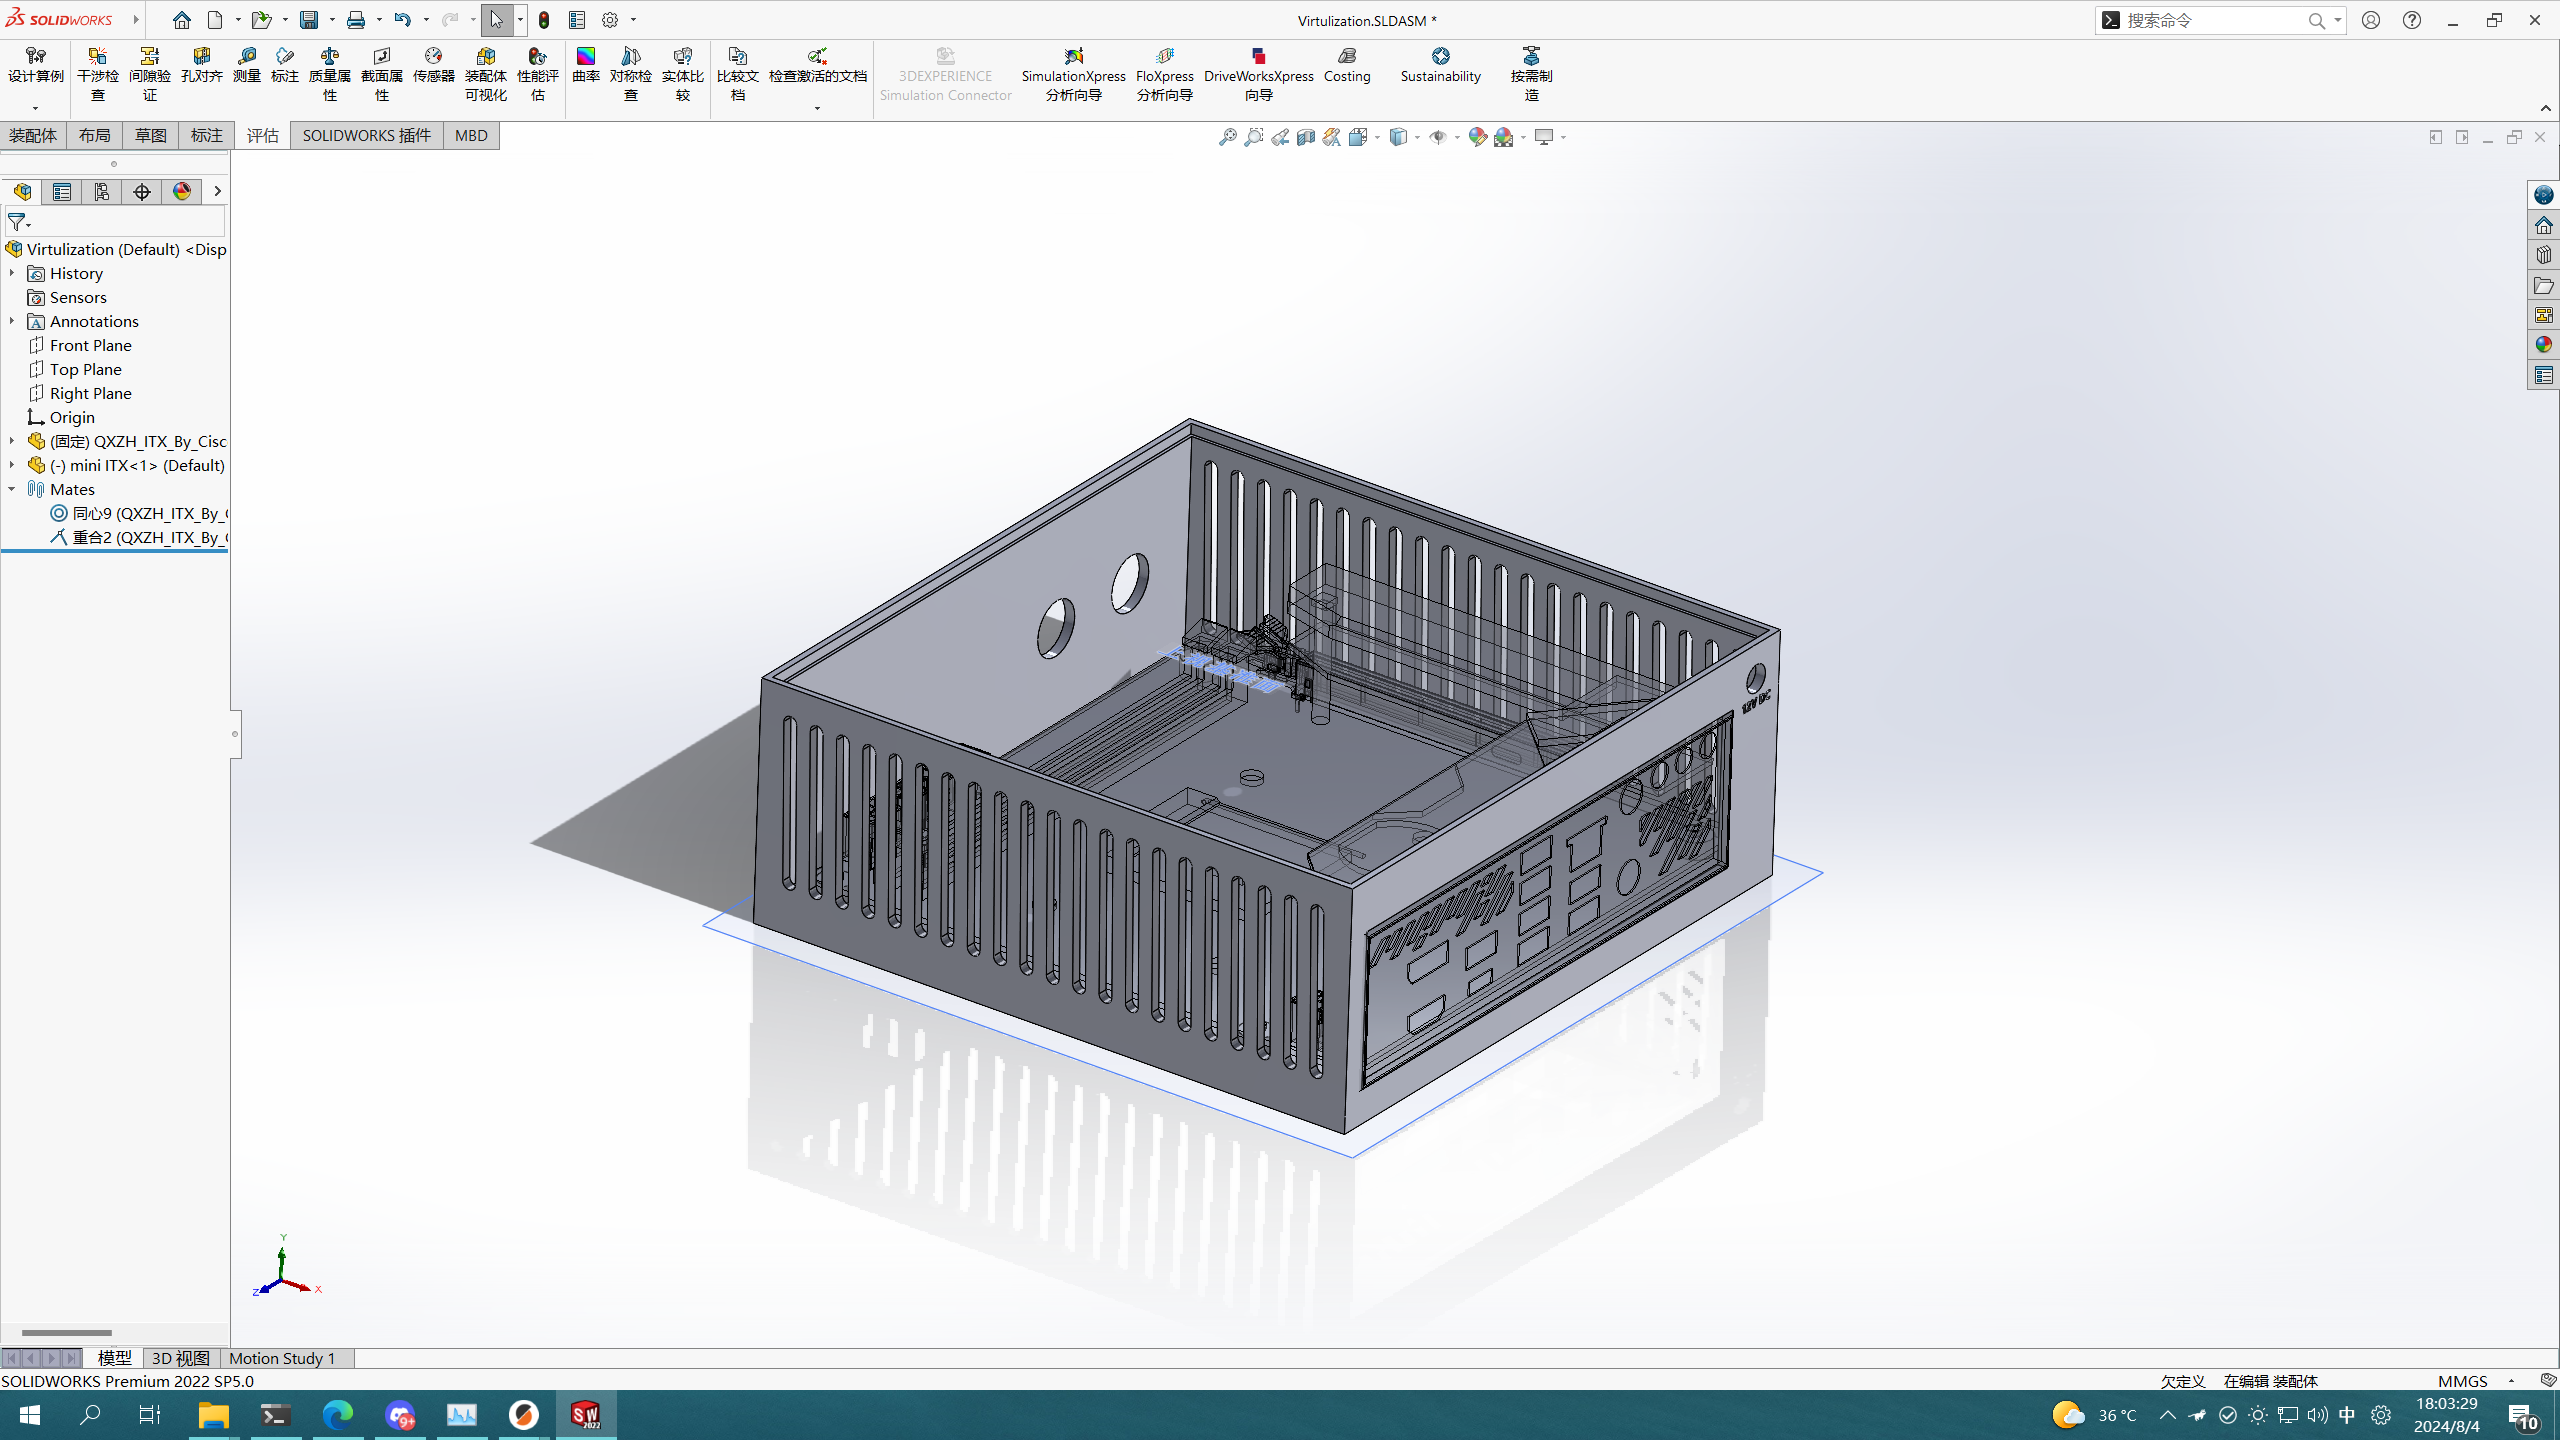Image resolution: width=2560 pixels, height=1440 pixels.
Task: Click the 搜索命令 search input field
Action: tap(2212, 20)
